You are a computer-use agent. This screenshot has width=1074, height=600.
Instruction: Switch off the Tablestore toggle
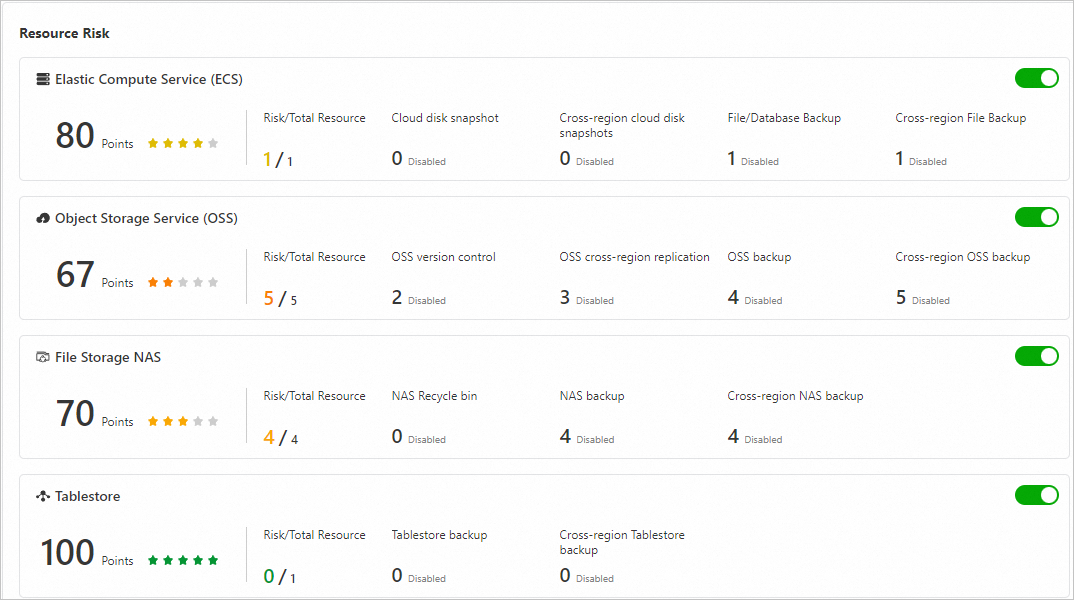point(1036,495)
